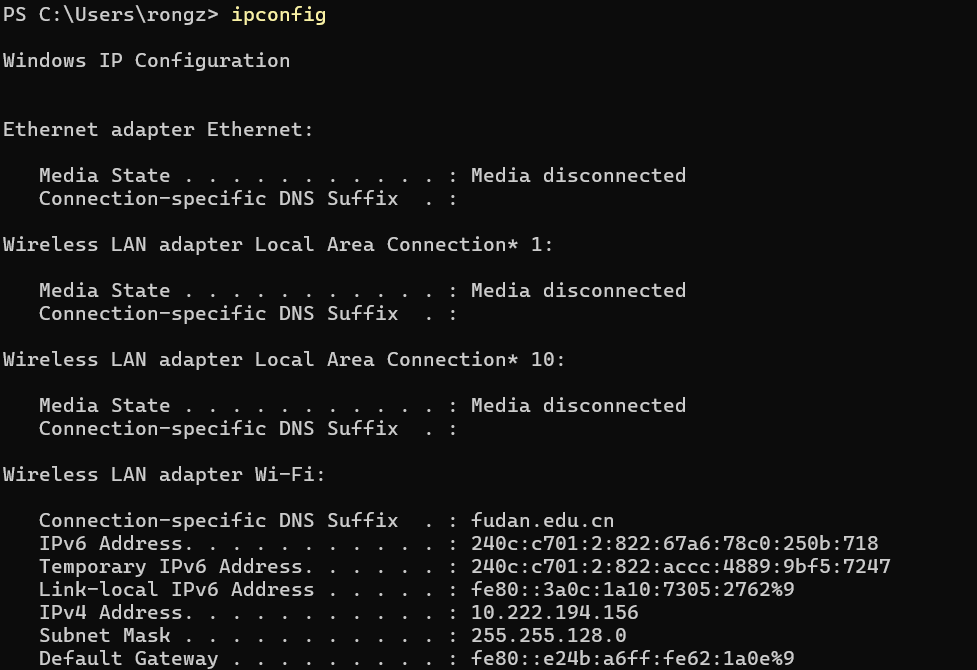Screen dimensions: 977x670
Task: Click the Local Area Connection* 10 heading
Action: 284,360
